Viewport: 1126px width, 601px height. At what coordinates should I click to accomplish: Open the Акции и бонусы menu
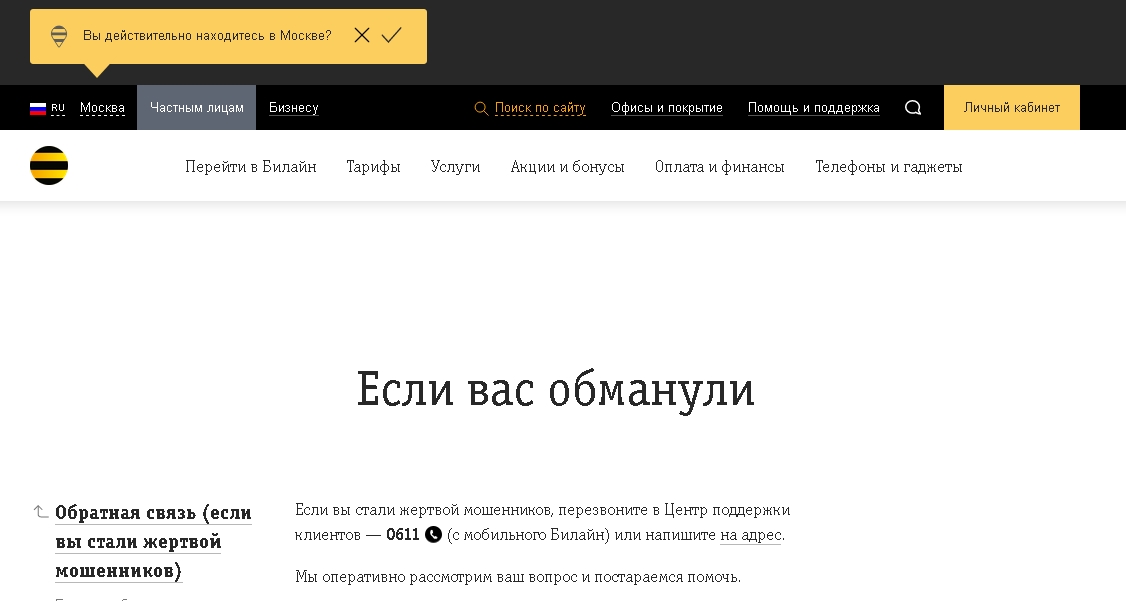click(567, 167)
